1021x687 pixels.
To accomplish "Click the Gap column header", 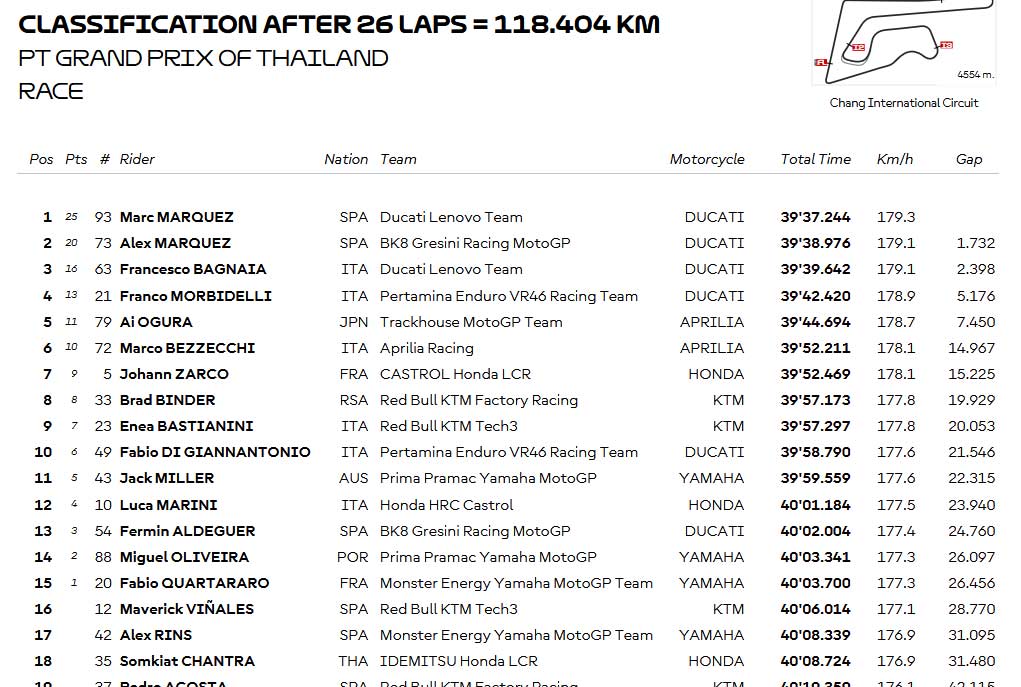I will 969,160.
